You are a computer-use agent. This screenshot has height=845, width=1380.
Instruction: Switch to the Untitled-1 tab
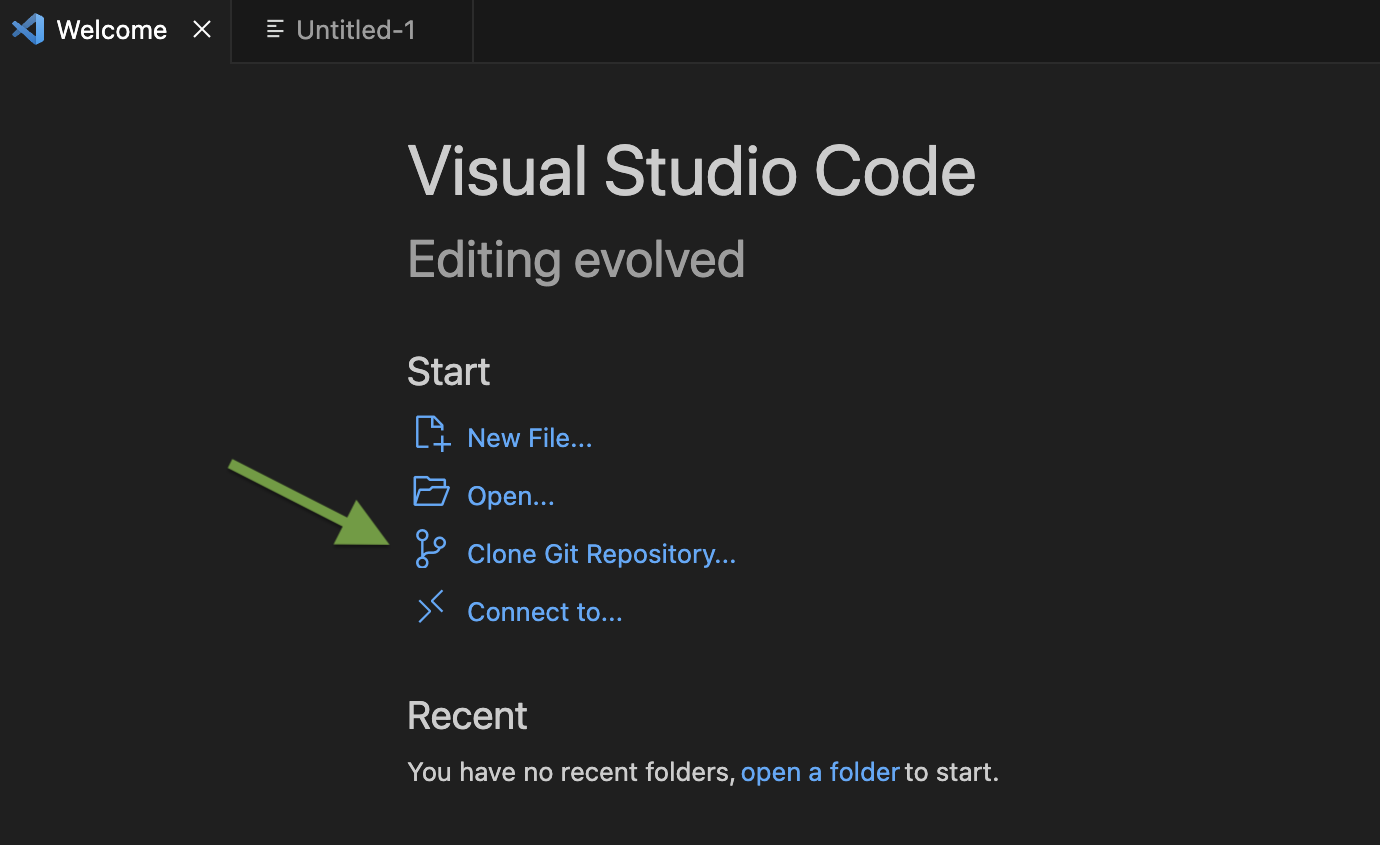pyautogui.click(x=355, y=30)
